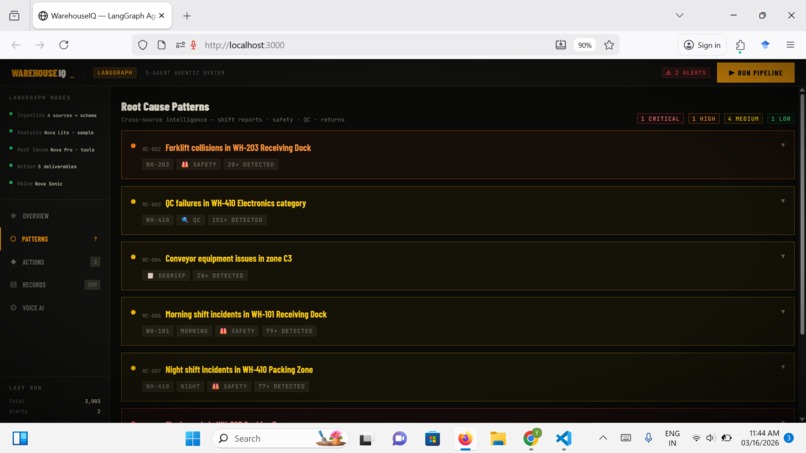
Task: Open the 2 Alerts indicator
Action: click(x=686, y=73)
